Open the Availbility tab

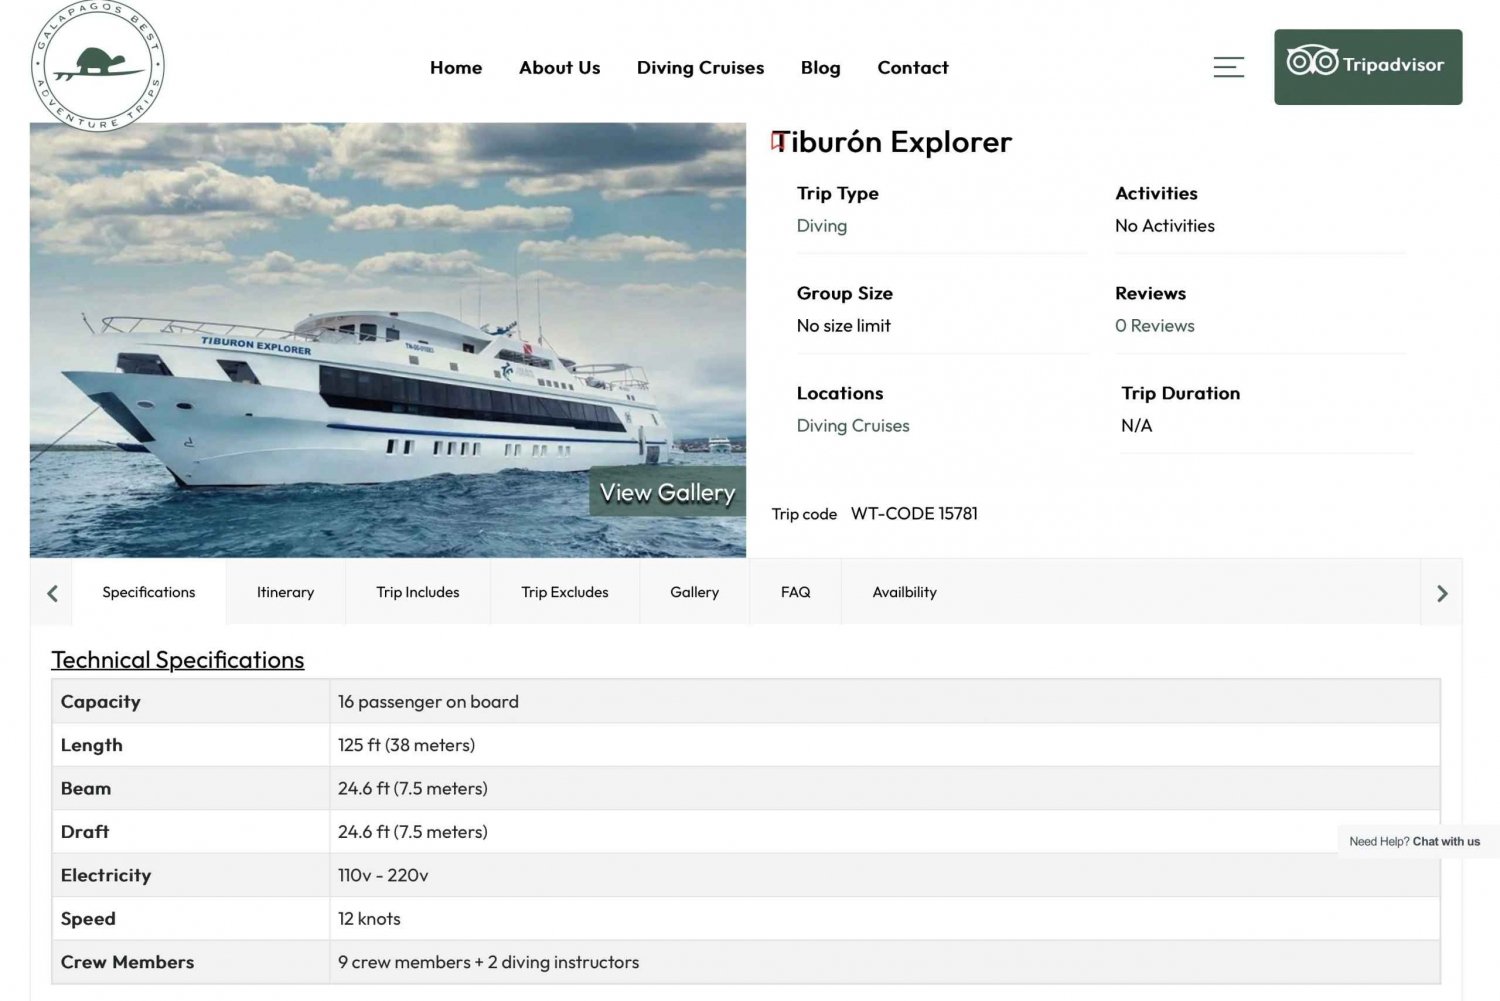tap(904, 592)
